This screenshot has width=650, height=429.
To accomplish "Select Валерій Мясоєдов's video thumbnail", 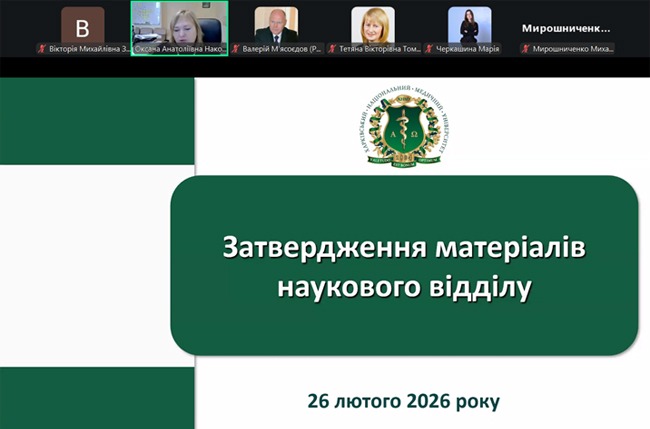I will [276, 25].
